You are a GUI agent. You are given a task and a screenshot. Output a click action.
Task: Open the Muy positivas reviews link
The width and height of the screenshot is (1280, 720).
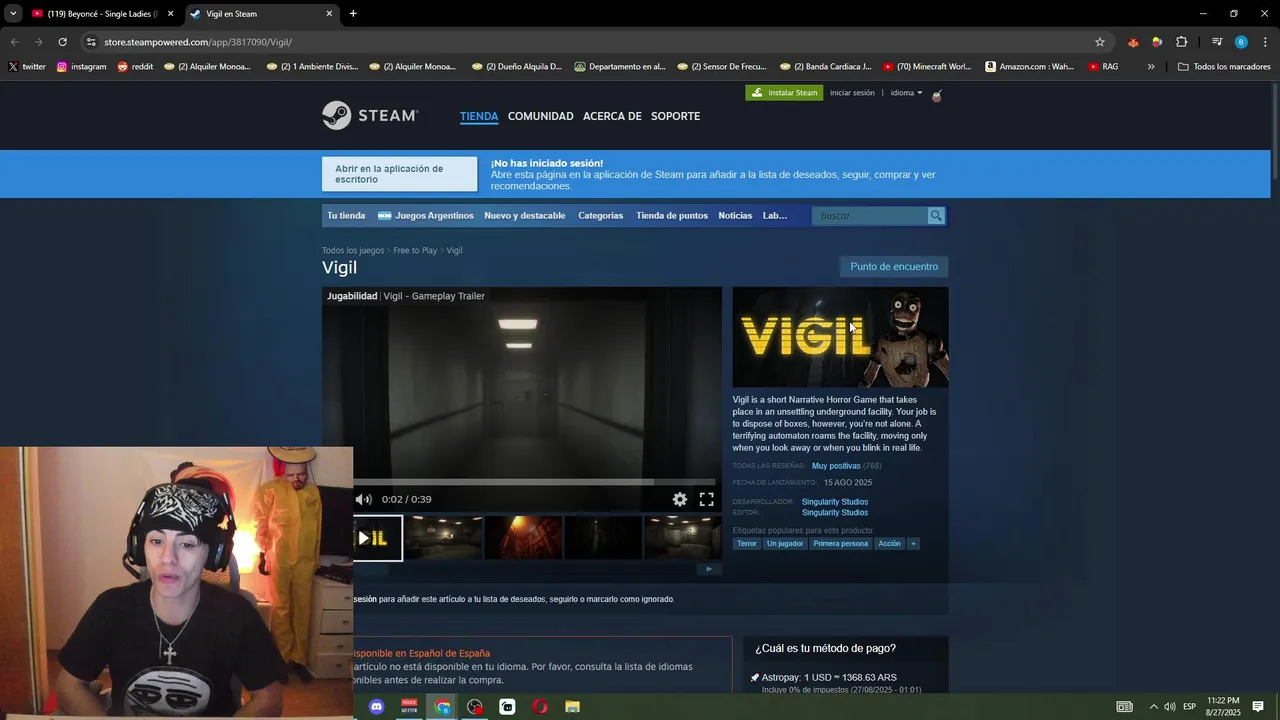coord(836,466)
